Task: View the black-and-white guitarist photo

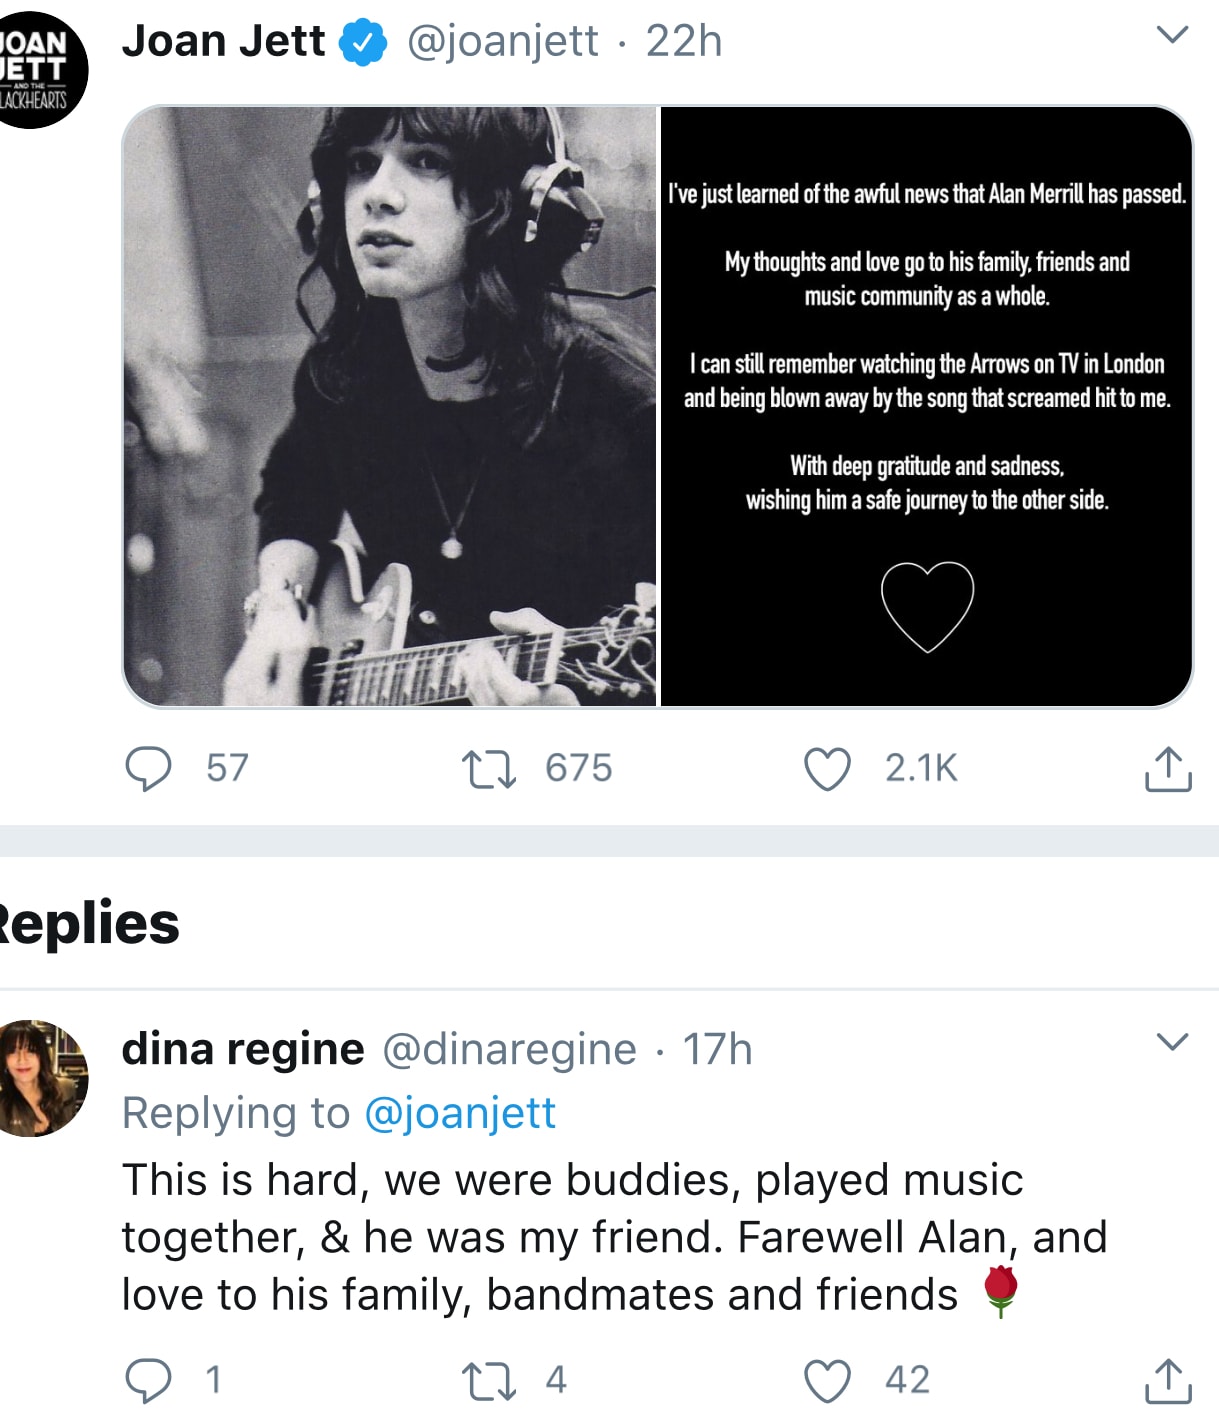Action: pos(390,406)
